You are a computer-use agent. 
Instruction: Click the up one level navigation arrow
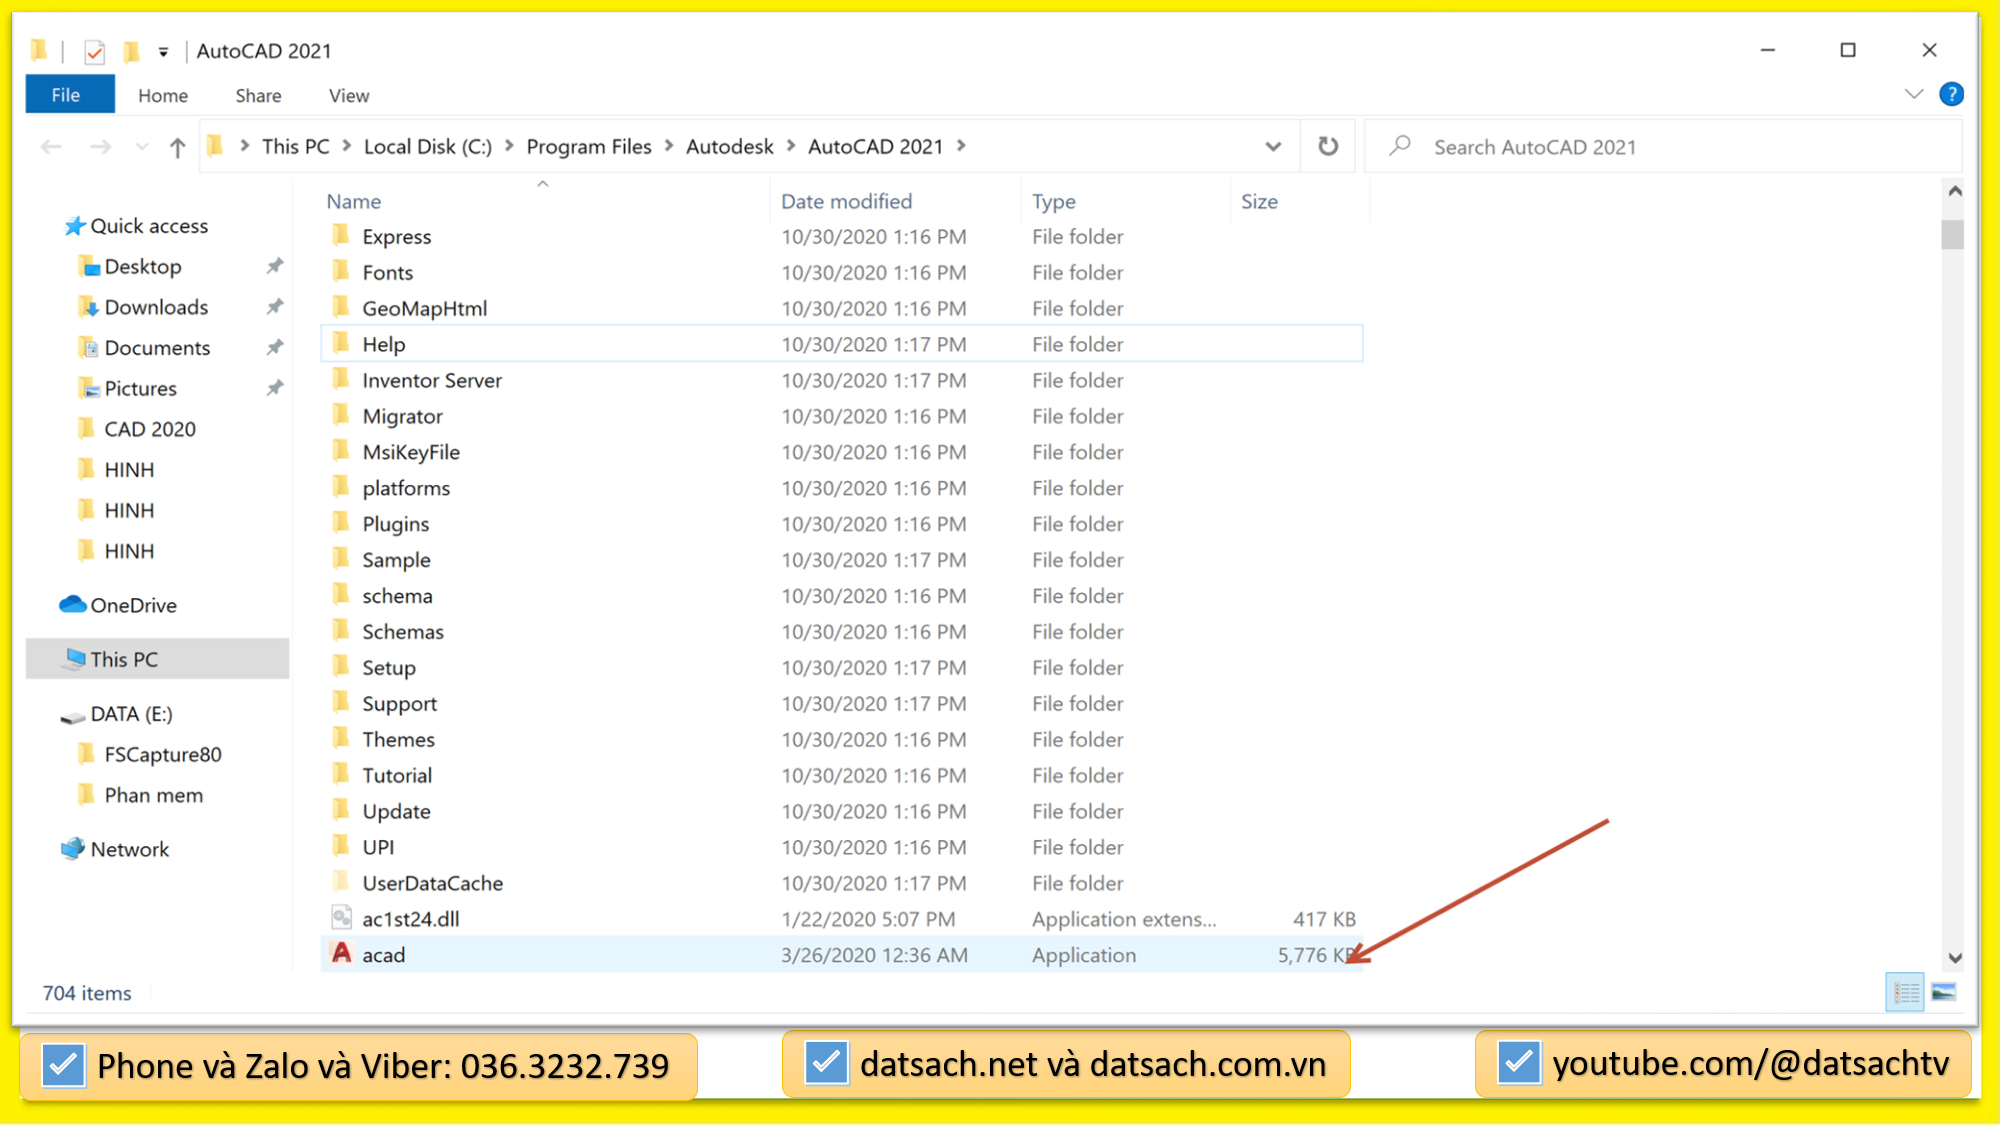[x=176, y=146]
